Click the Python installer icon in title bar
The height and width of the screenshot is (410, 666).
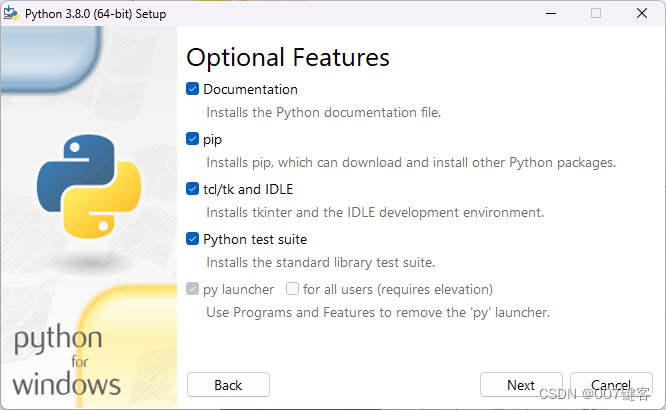pyautogui.click(x=11, y=14)
